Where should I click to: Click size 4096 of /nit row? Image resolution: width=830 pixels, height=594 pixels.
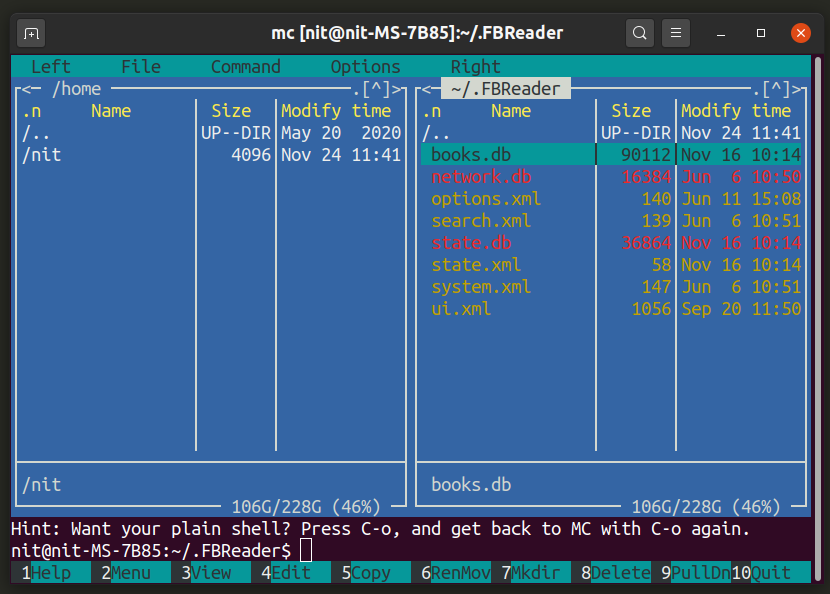pos(251,155)
